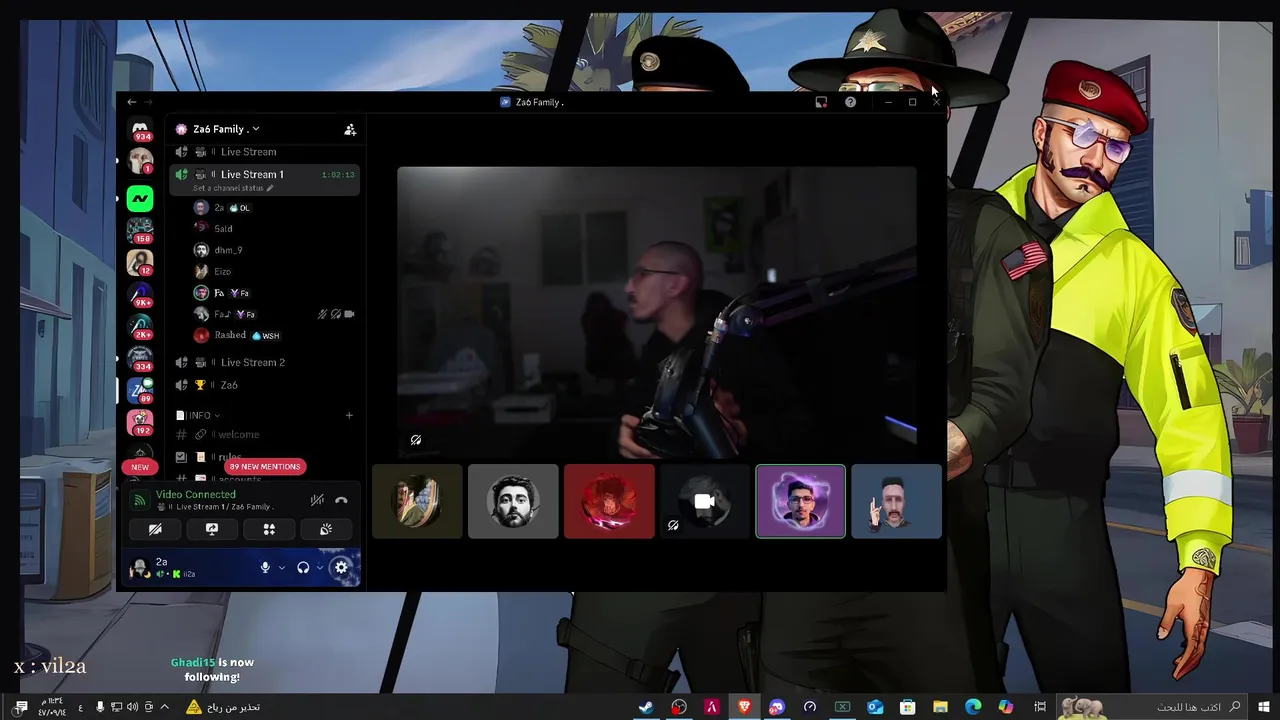This screenshot has width=1280, height=720.
Task: Open Microsoft Edge from the taskbar
Action: pyautogui.click(x=973, y=707)
